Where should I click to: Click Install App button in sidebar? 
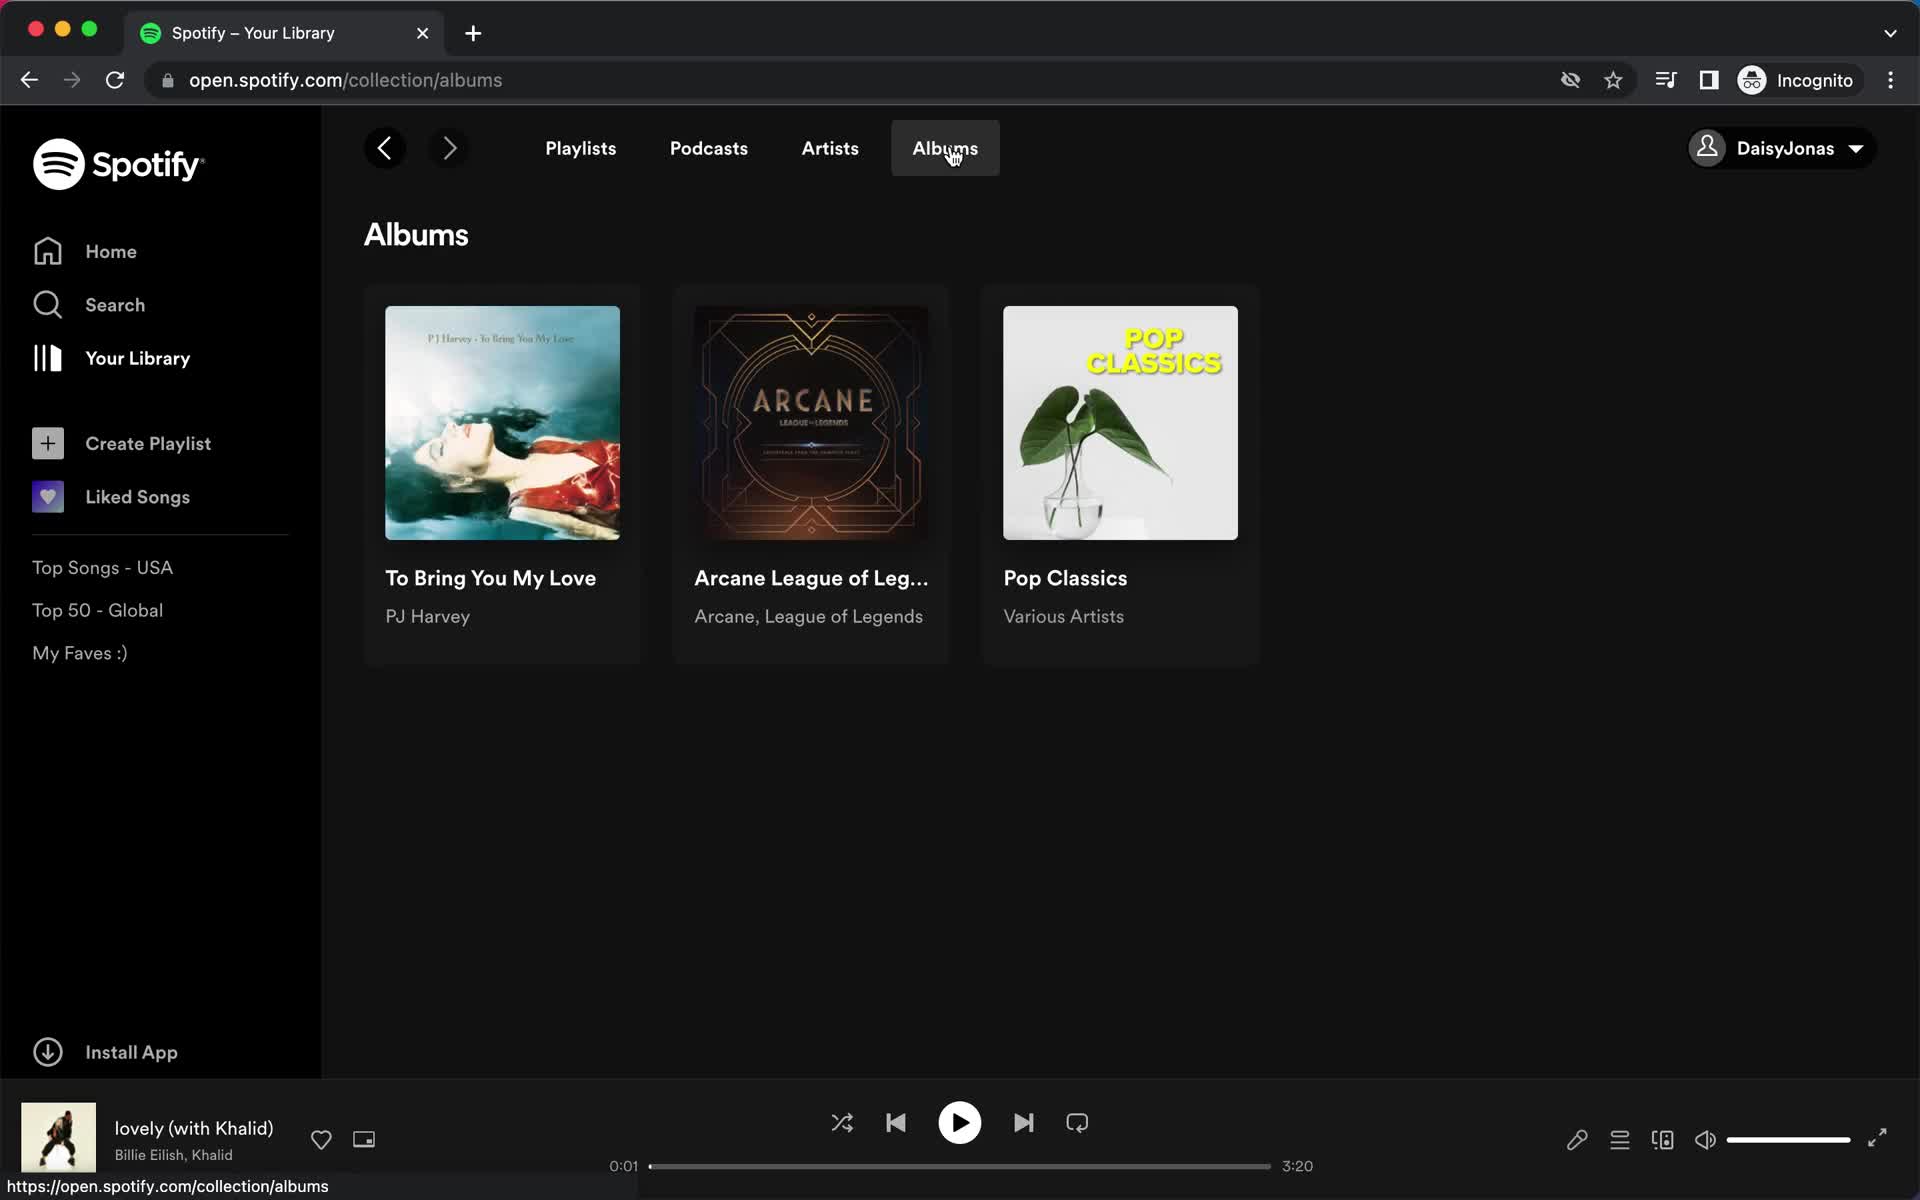pos(131,1052)
